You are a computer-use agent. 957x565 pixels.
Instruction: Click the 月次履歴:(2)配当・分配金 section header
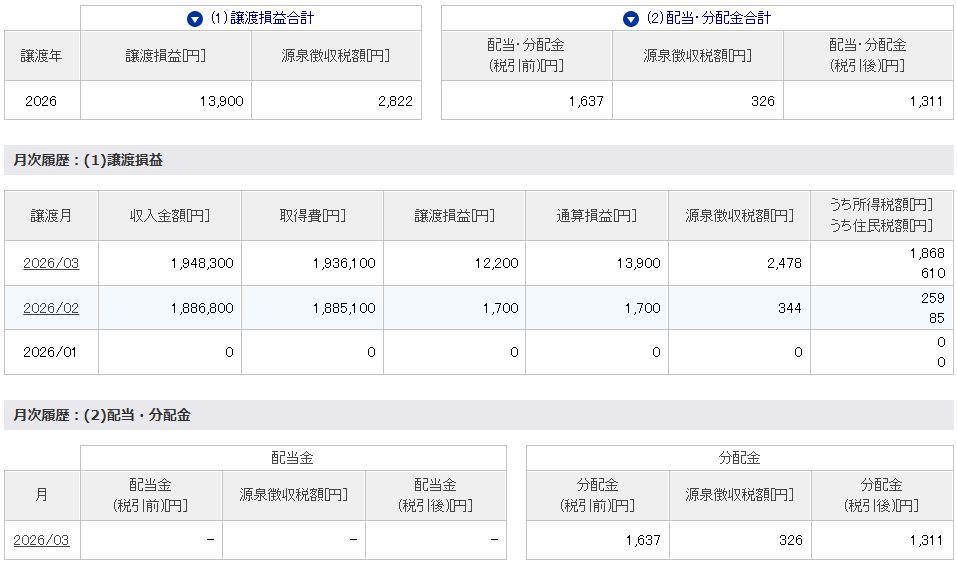(x=102, y=415)
